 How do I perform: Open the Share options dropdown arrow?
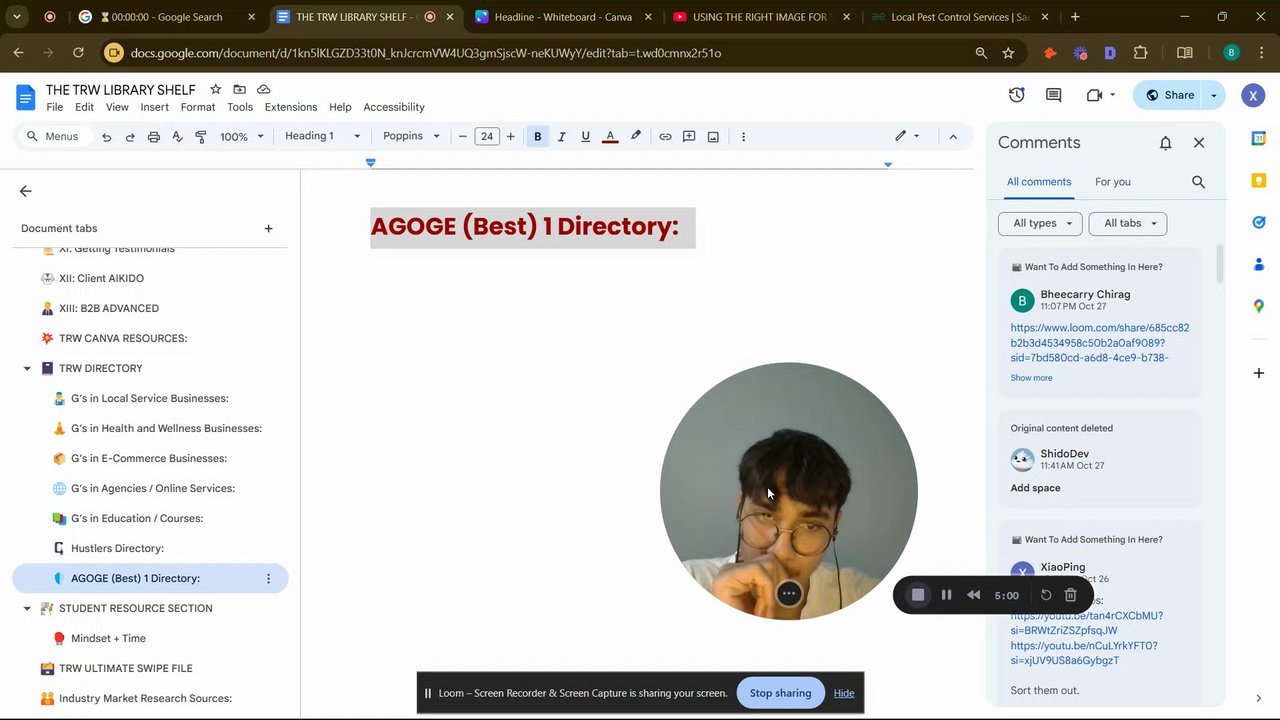click(x=1214, y=95)
